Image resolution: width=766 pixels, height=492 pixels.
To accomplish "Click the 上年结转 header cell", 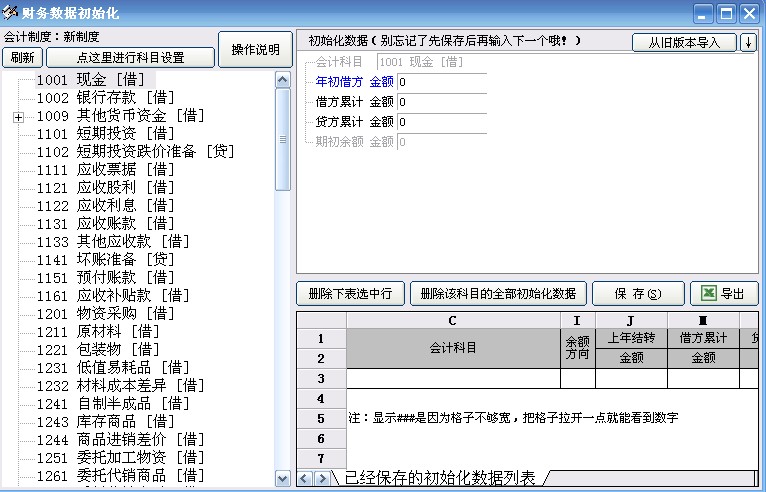I will point(631,338).
